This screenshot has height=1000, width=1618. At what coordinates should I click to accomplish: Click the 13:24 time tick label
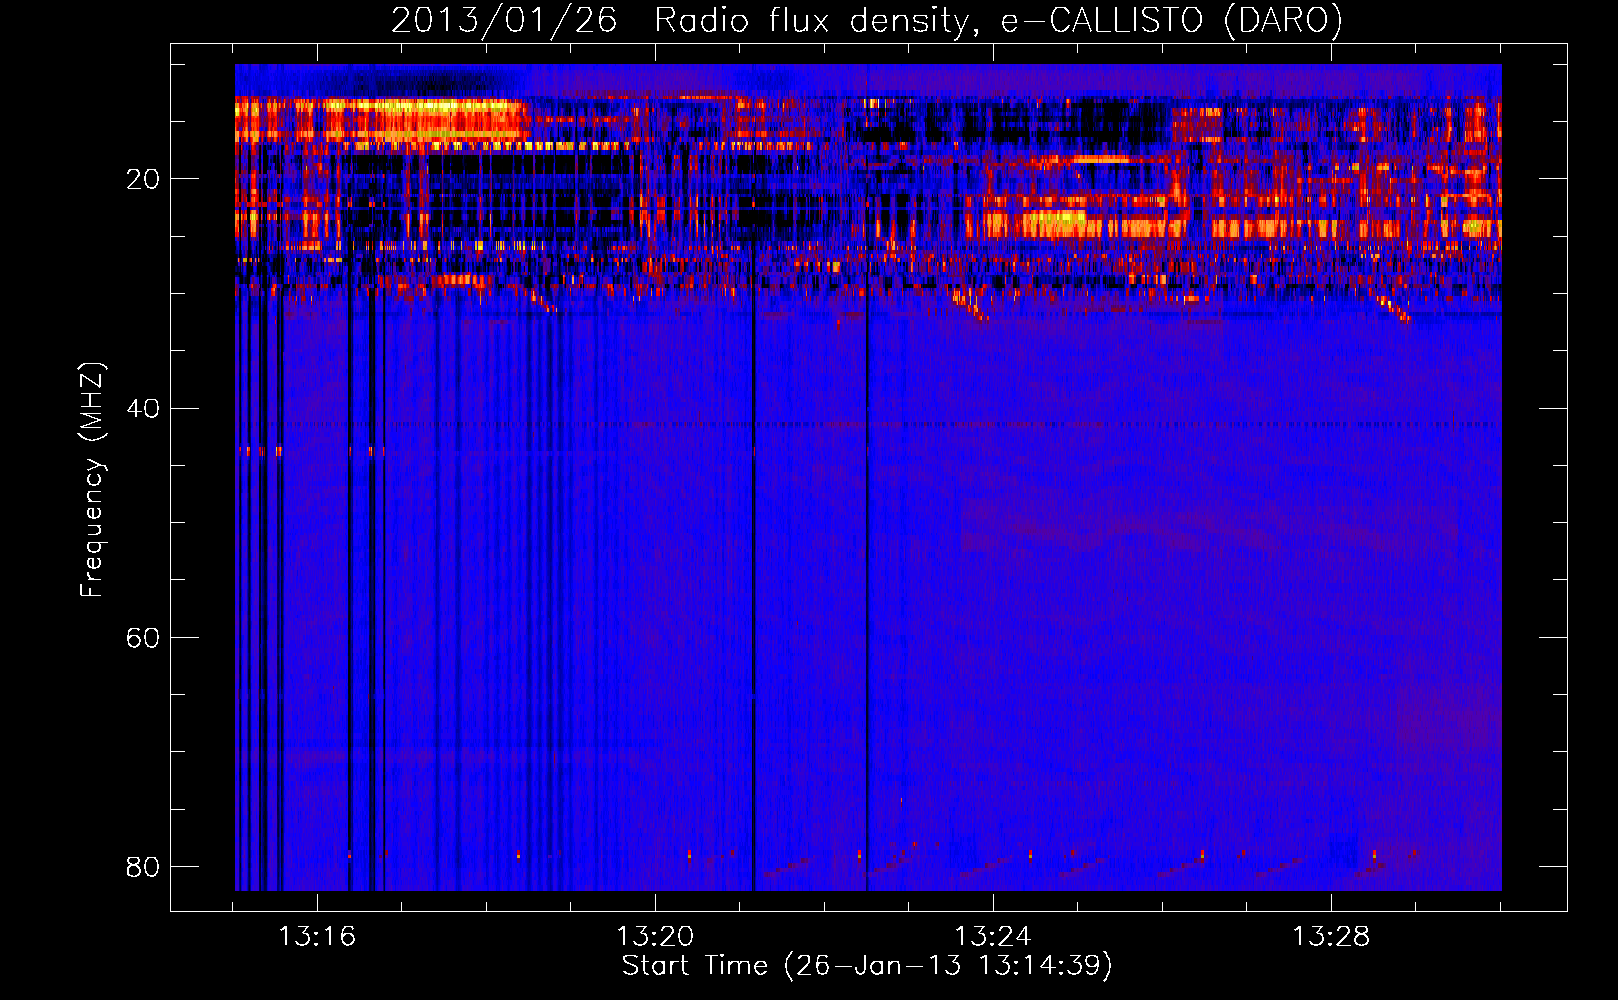993,937
